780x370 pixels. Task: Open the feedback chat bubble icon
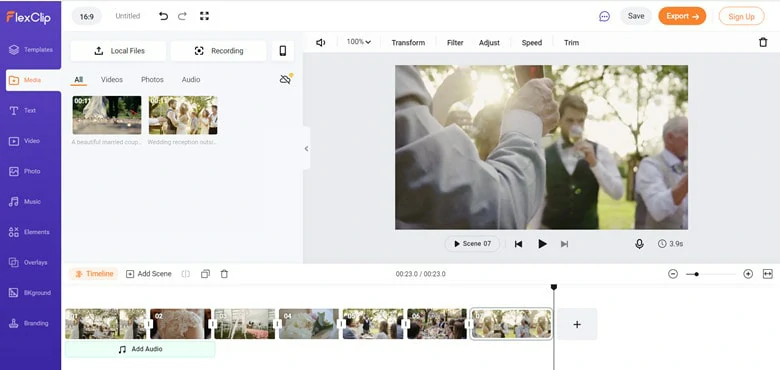(604, 16)
